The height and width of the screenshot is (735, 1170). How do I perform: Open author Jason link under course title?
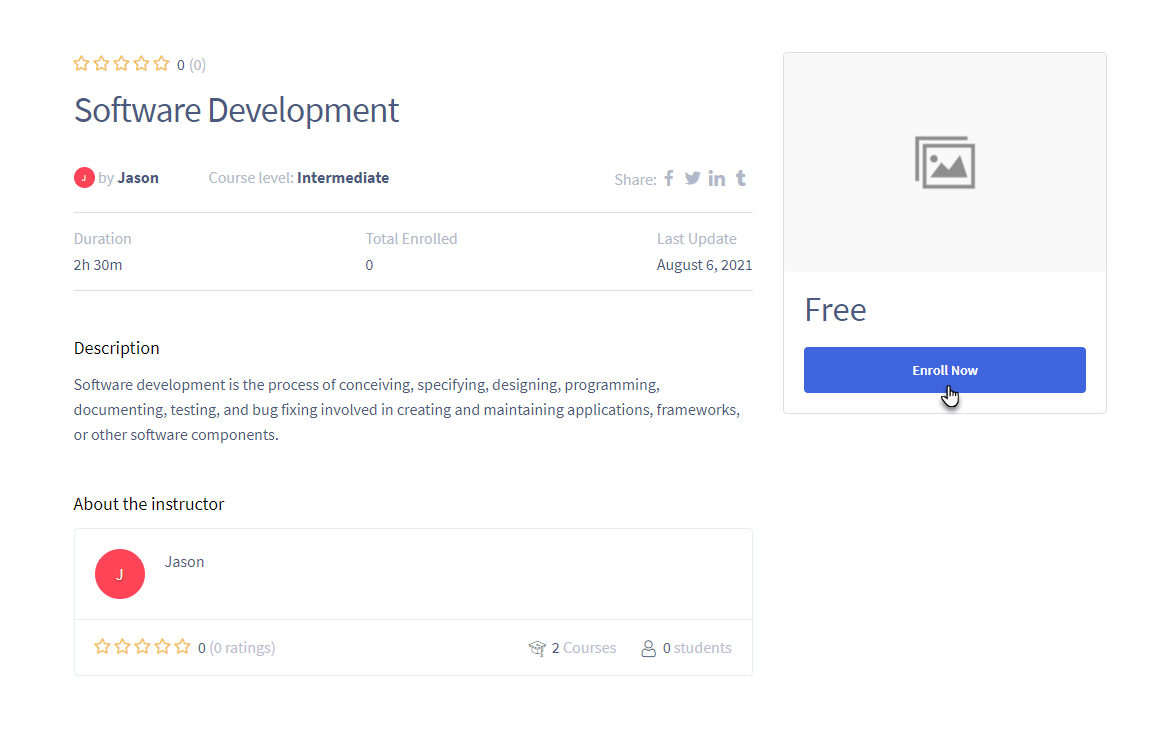tap(138, 178)
